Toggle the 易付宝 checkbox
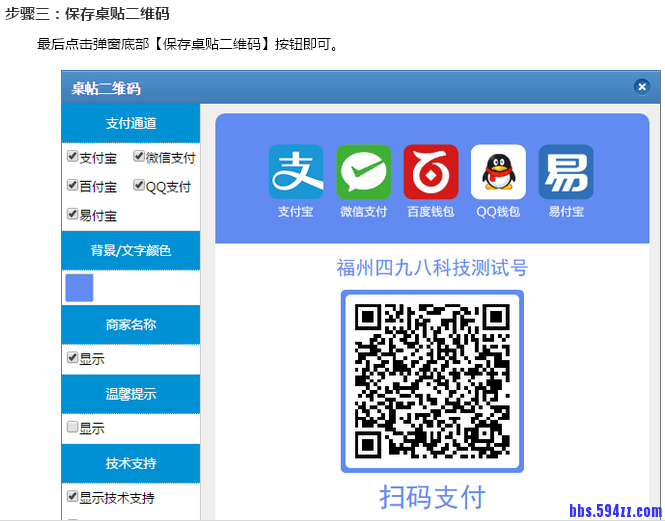 coord(73,214)
